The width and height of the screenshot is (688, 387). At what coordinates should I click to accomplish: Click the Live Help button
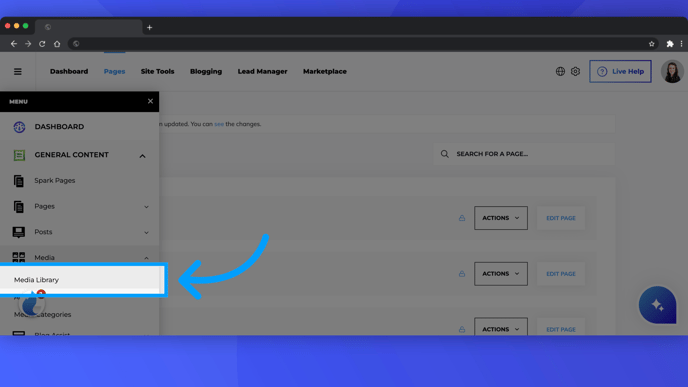coord(620,72)
